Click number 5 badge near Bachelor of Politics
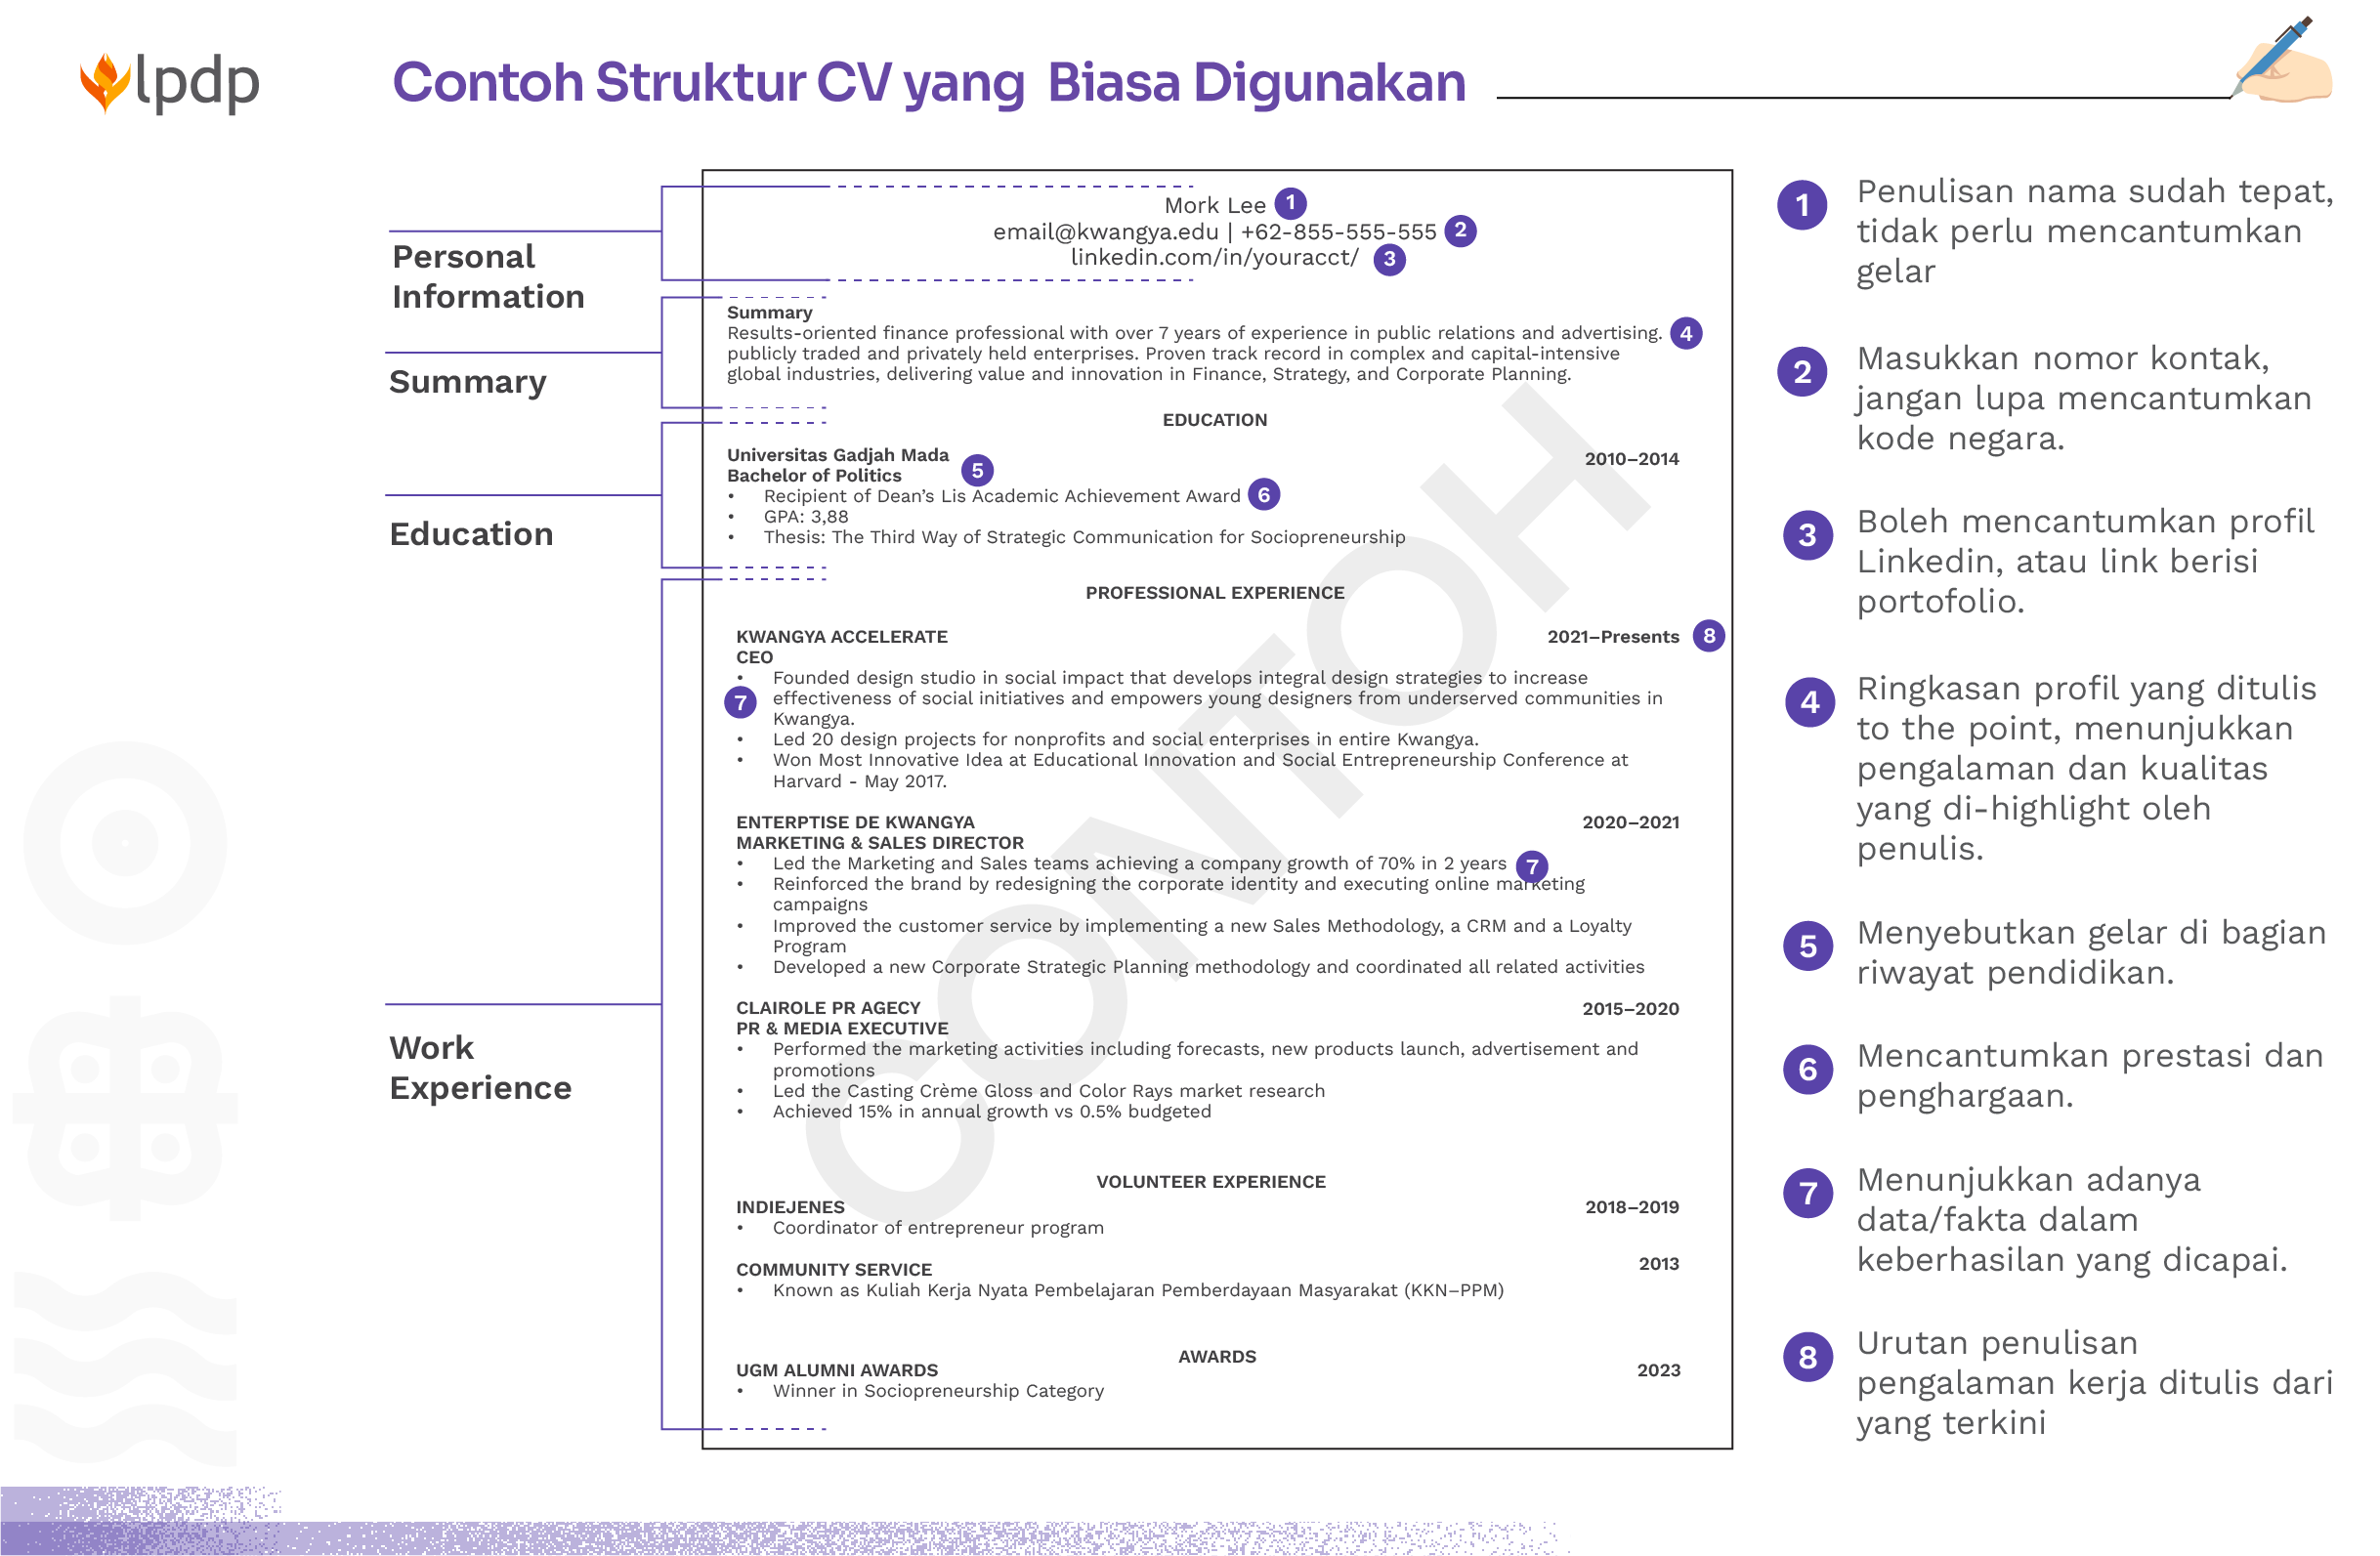 click(x=977, y=470)
